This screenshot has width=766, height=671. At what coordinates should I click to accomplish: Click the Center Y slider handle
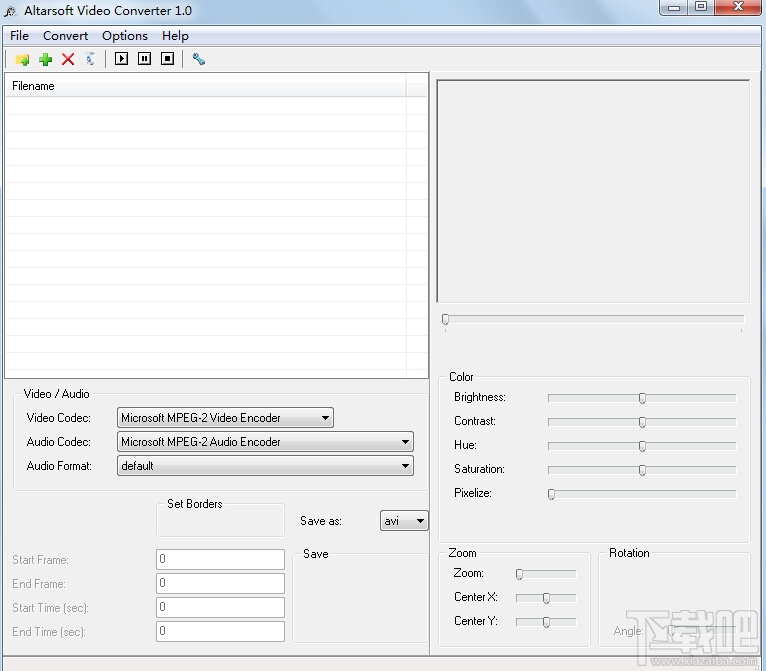pos(546,622)
